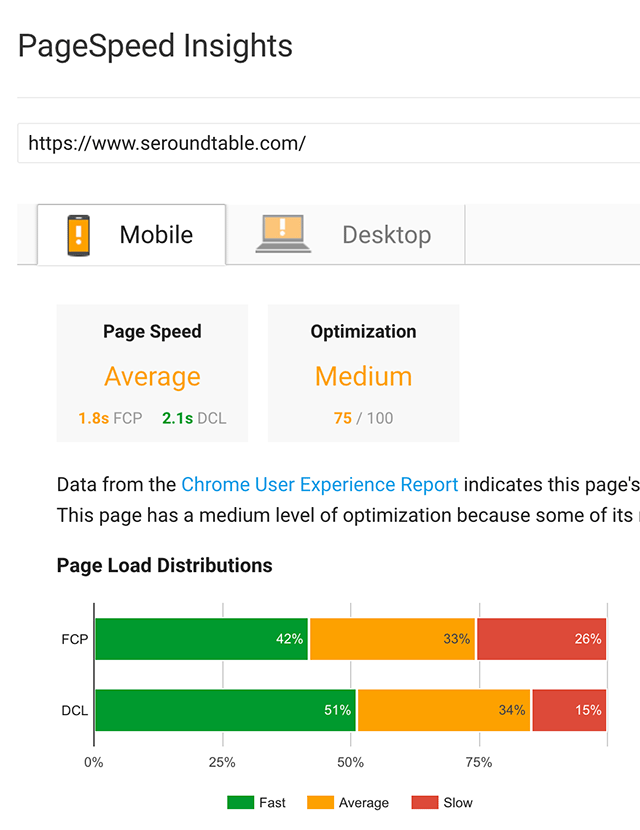Select the red 26% FCP bar segment
This screenshot has height=830, width=640.
coord(541,639)
